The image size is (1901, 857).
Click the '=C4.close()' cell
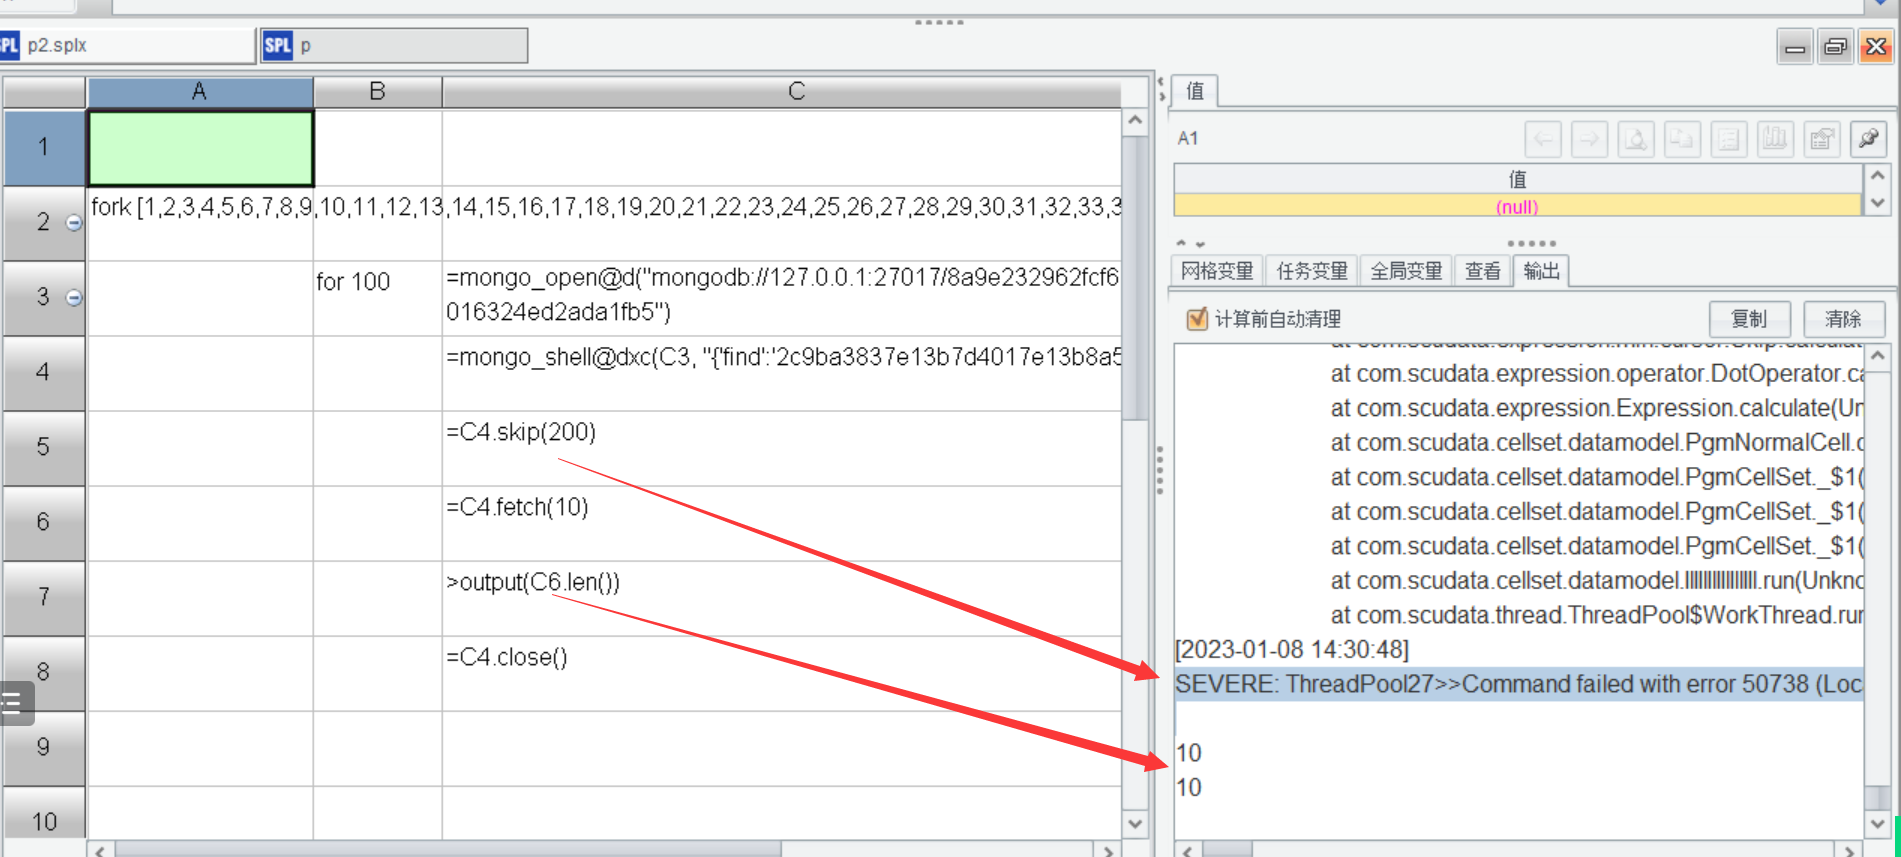coord(782,673)
